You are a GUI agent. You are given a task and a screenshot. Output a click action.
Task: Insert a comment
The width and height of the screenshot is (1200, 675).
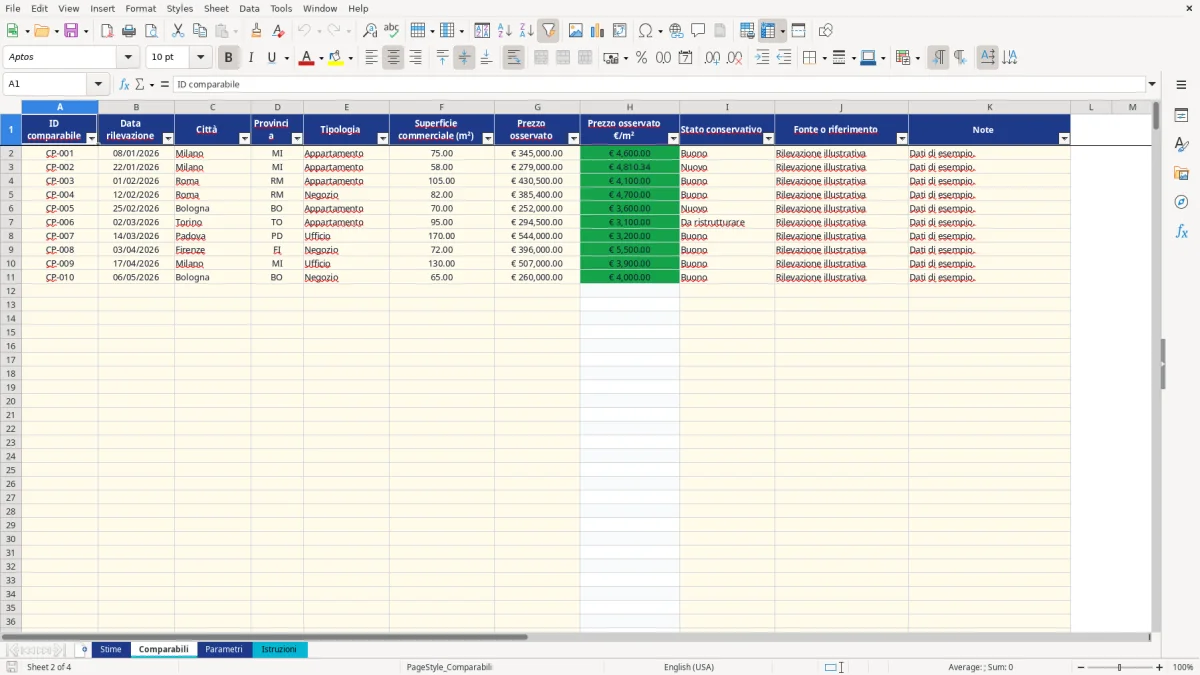coord(698,31)
